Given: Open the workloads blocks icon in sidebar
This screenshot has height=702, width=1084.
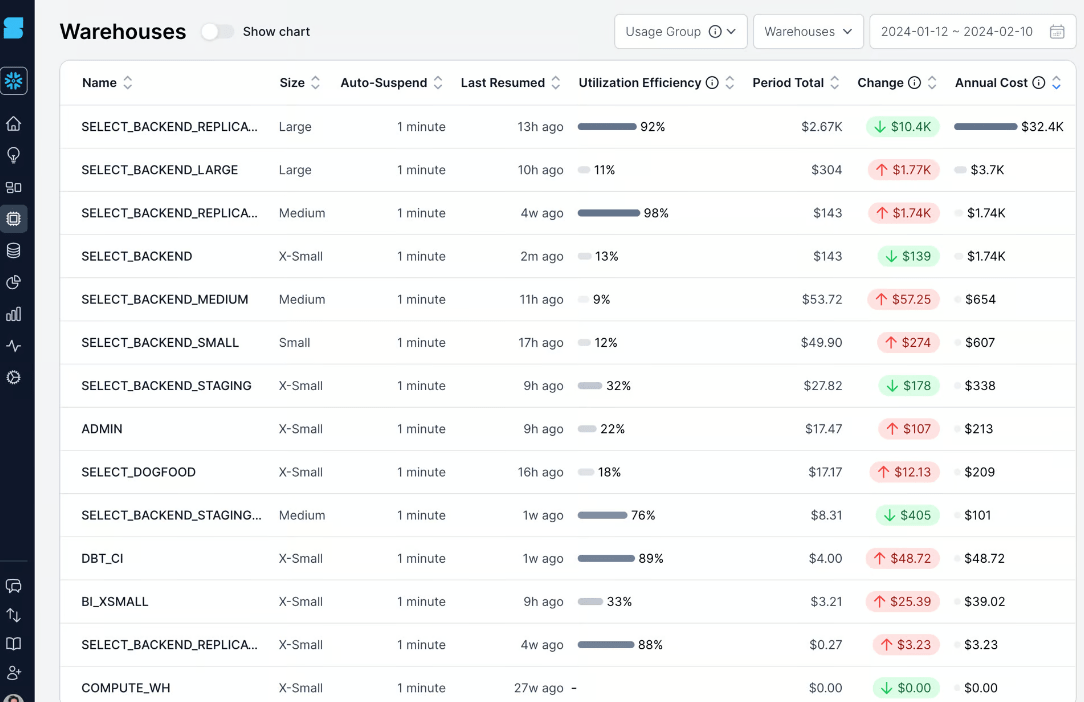Looking at the screenshot, I should coord(13,187).
